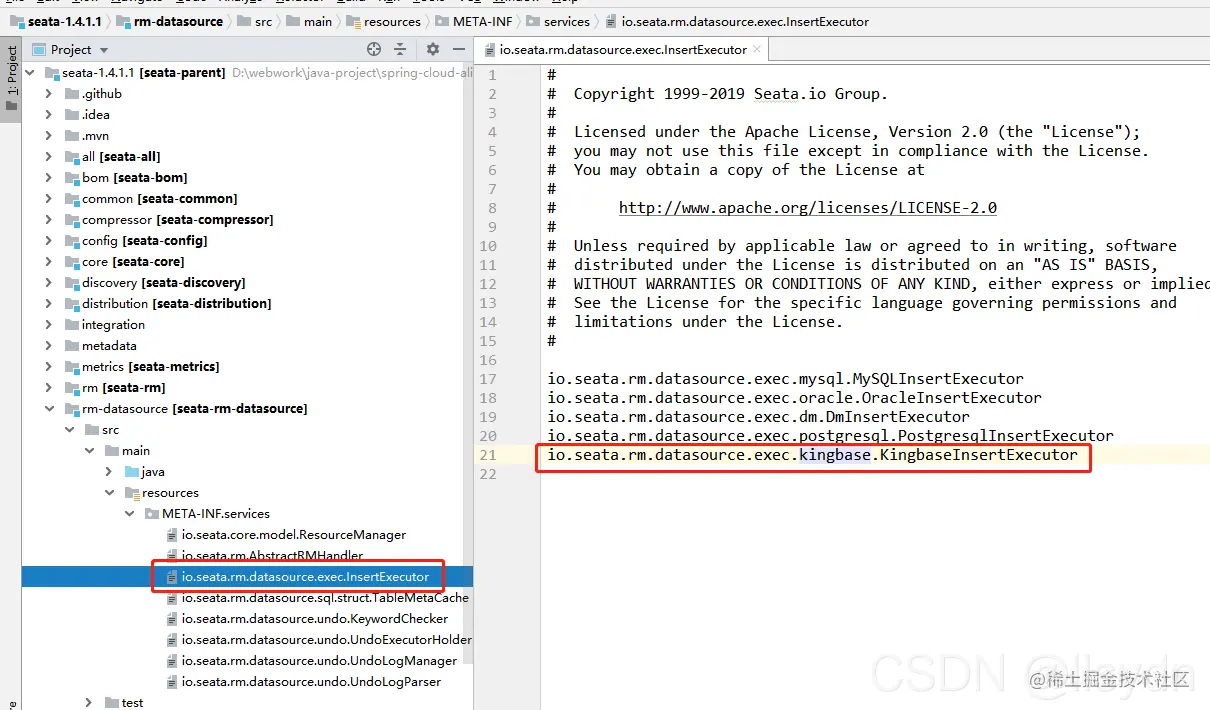
Task: Click the Collapse All icon in Project panel
Action: tap(400, 49)
